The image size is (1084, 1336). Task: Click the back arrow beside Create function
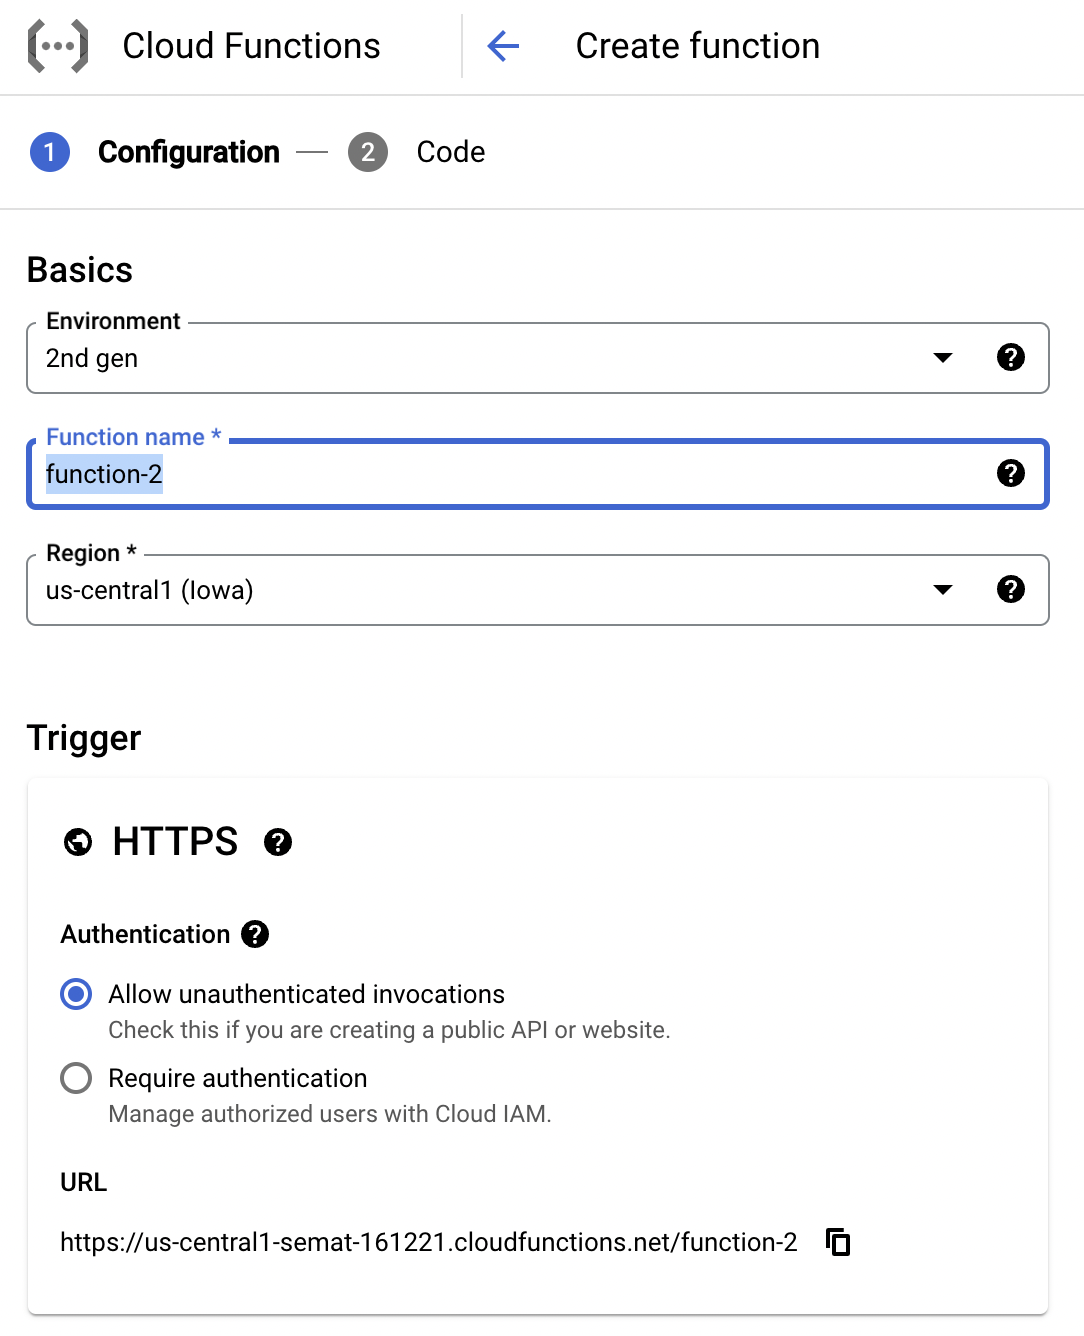point(503,46)
